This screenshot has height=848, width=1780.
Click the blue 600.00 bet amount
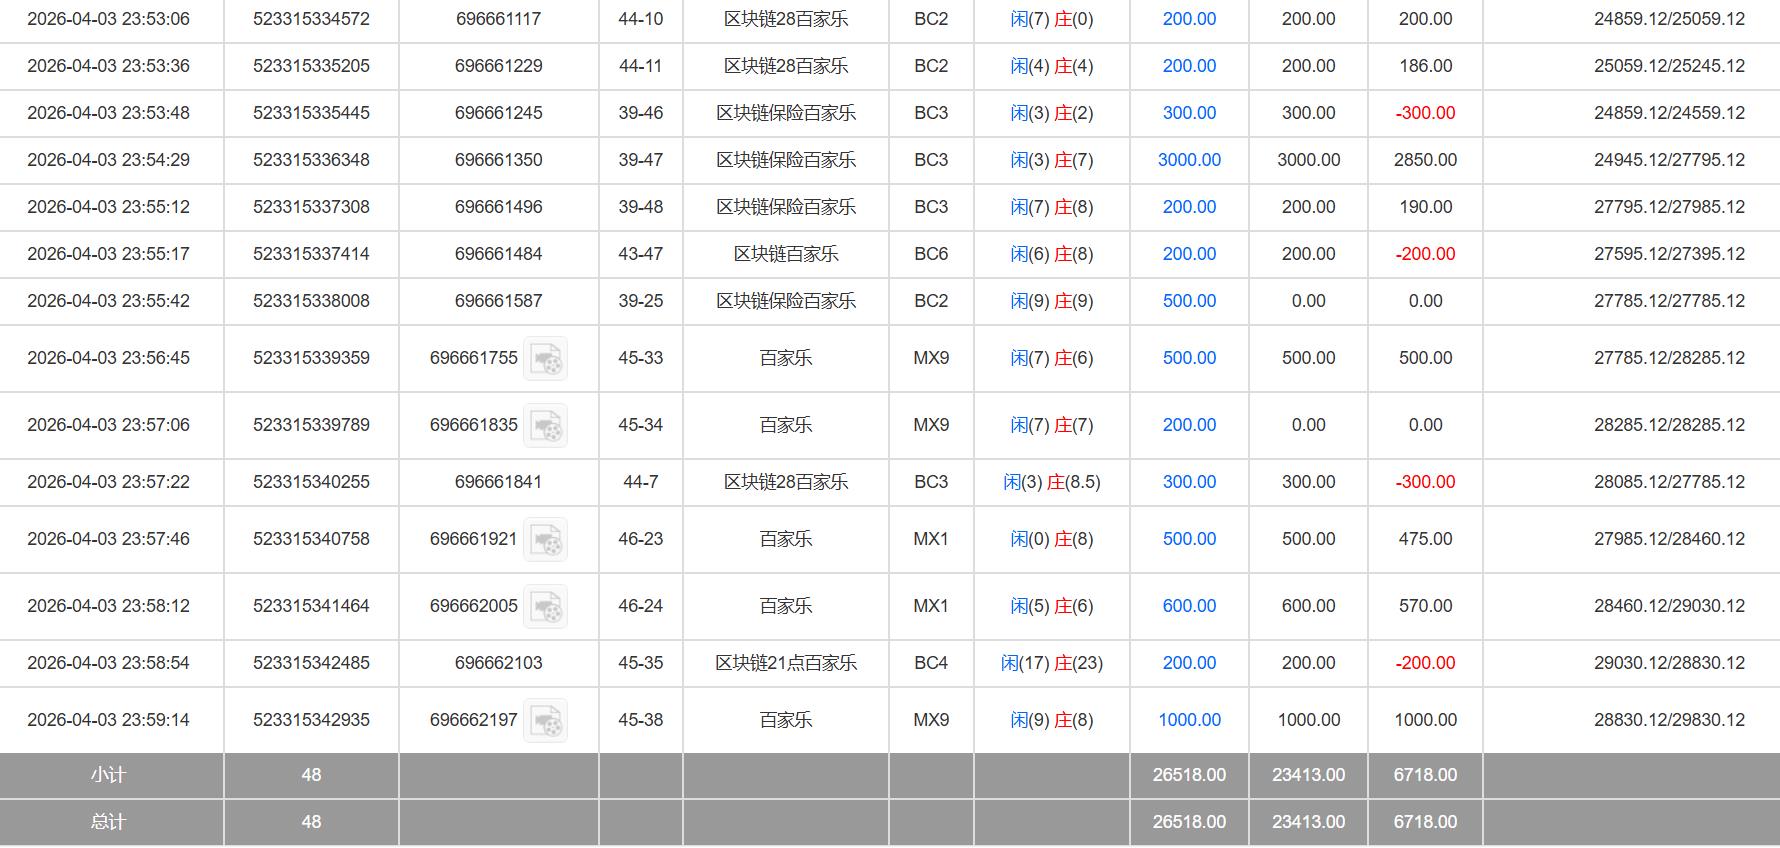pyautogui.click(x=1189, y=606)
